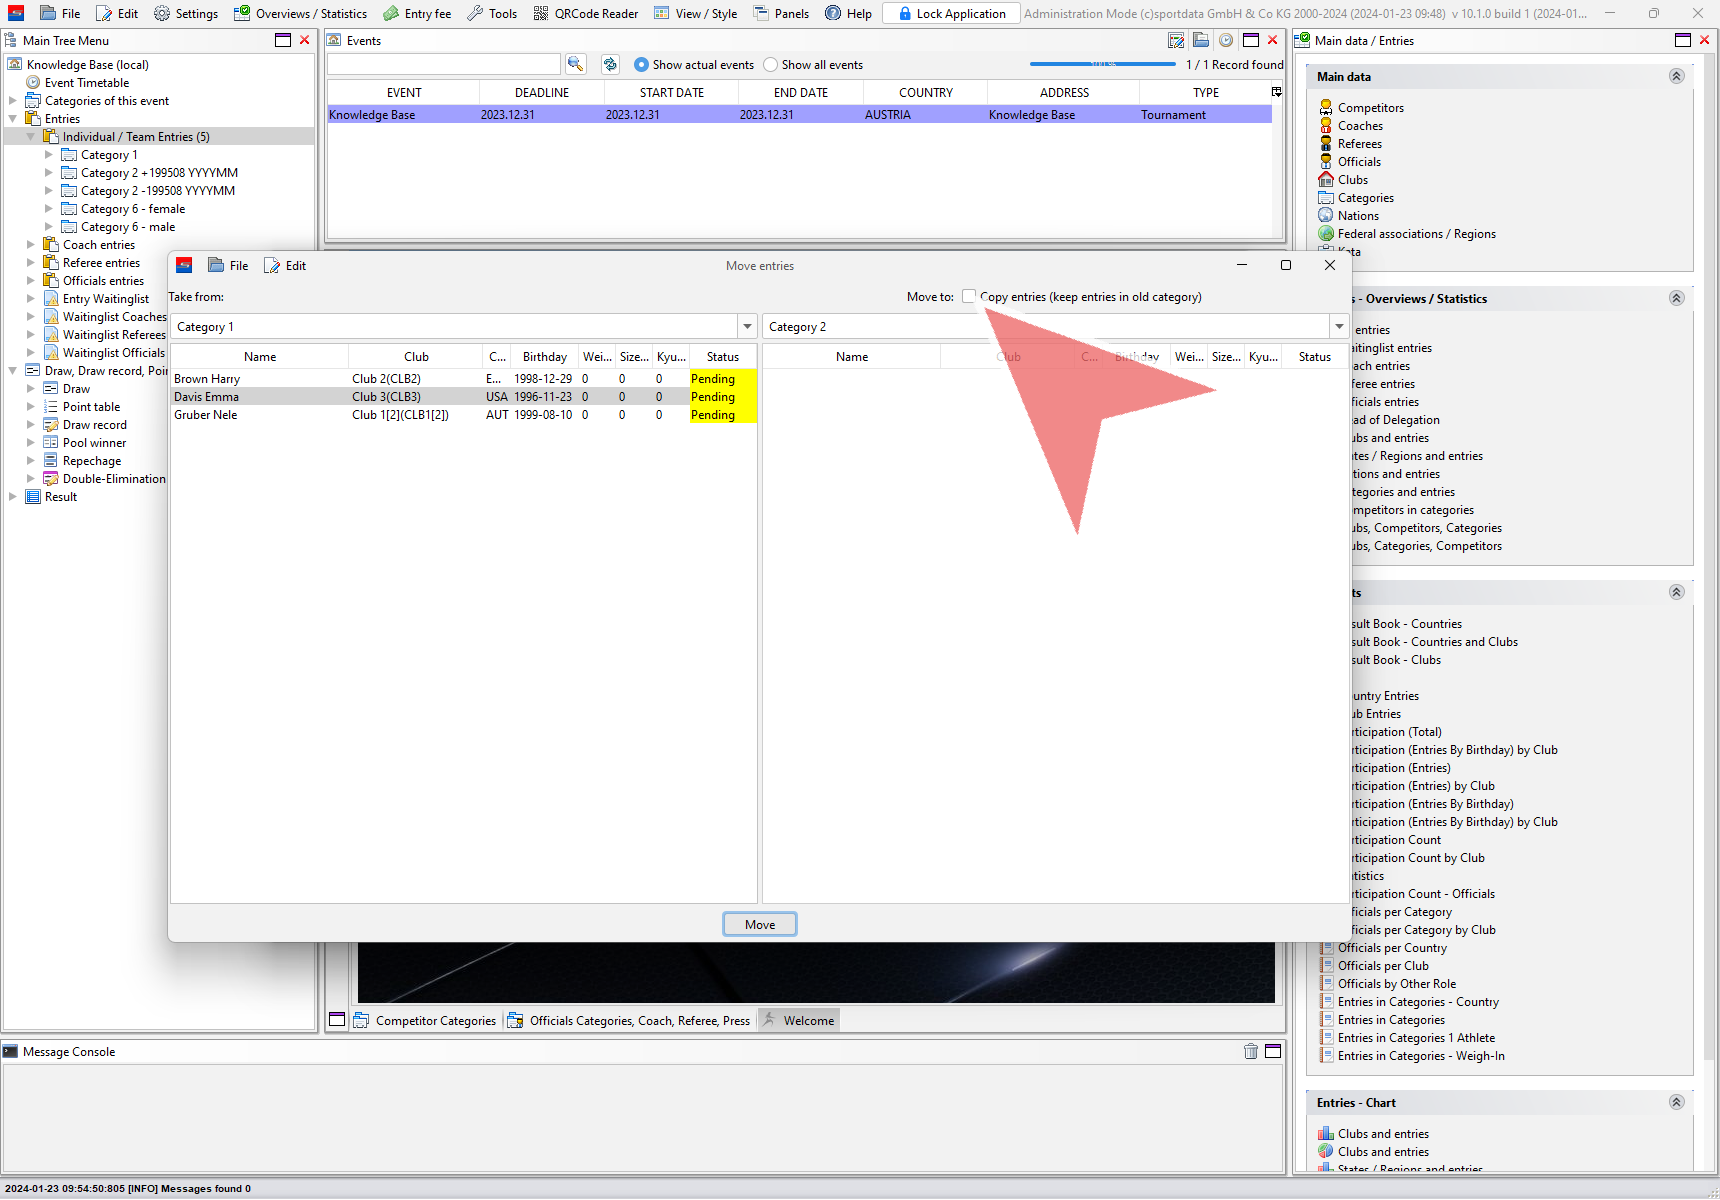1720x1200 pixels.
Task: Collapse the Main data section
Action: [x=1677, y=76]
